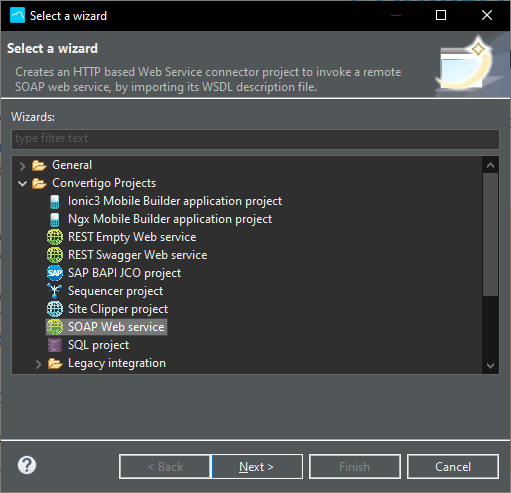Select Sequencer project entry
The height and width of the screenshot is (493, 511).
pos(115,291)
